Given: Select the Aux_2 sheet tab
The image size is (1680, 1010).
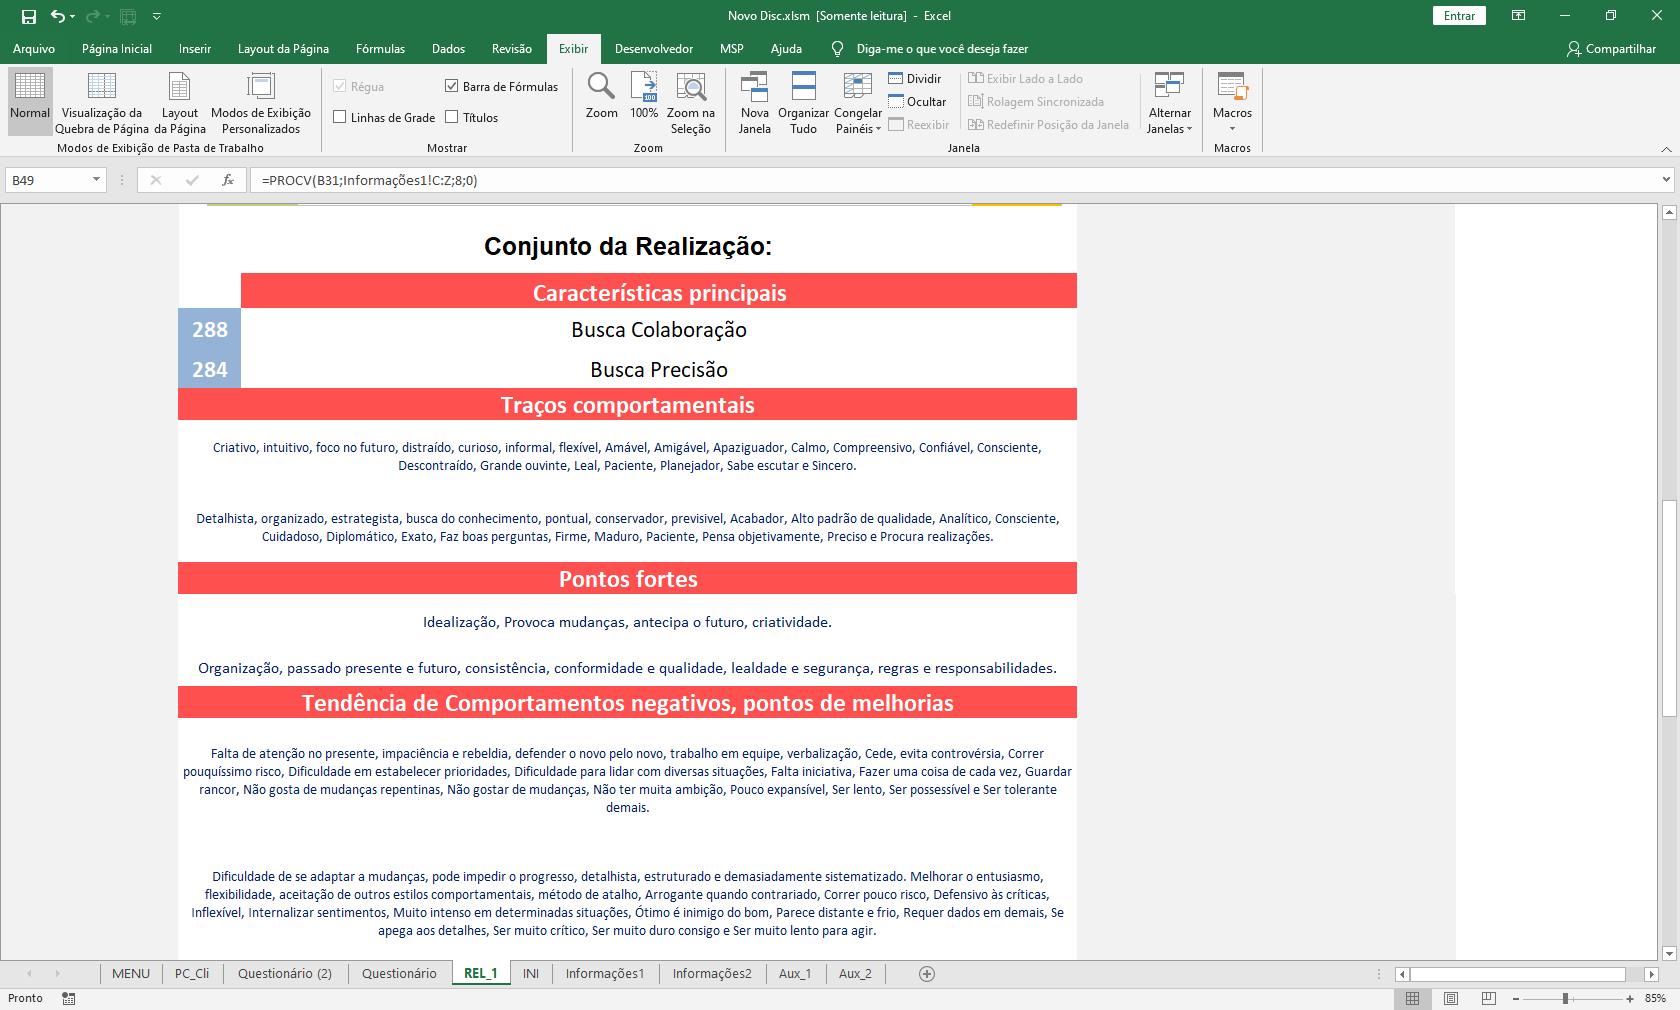Looking at the screenshot, I should tap(855, 974).
